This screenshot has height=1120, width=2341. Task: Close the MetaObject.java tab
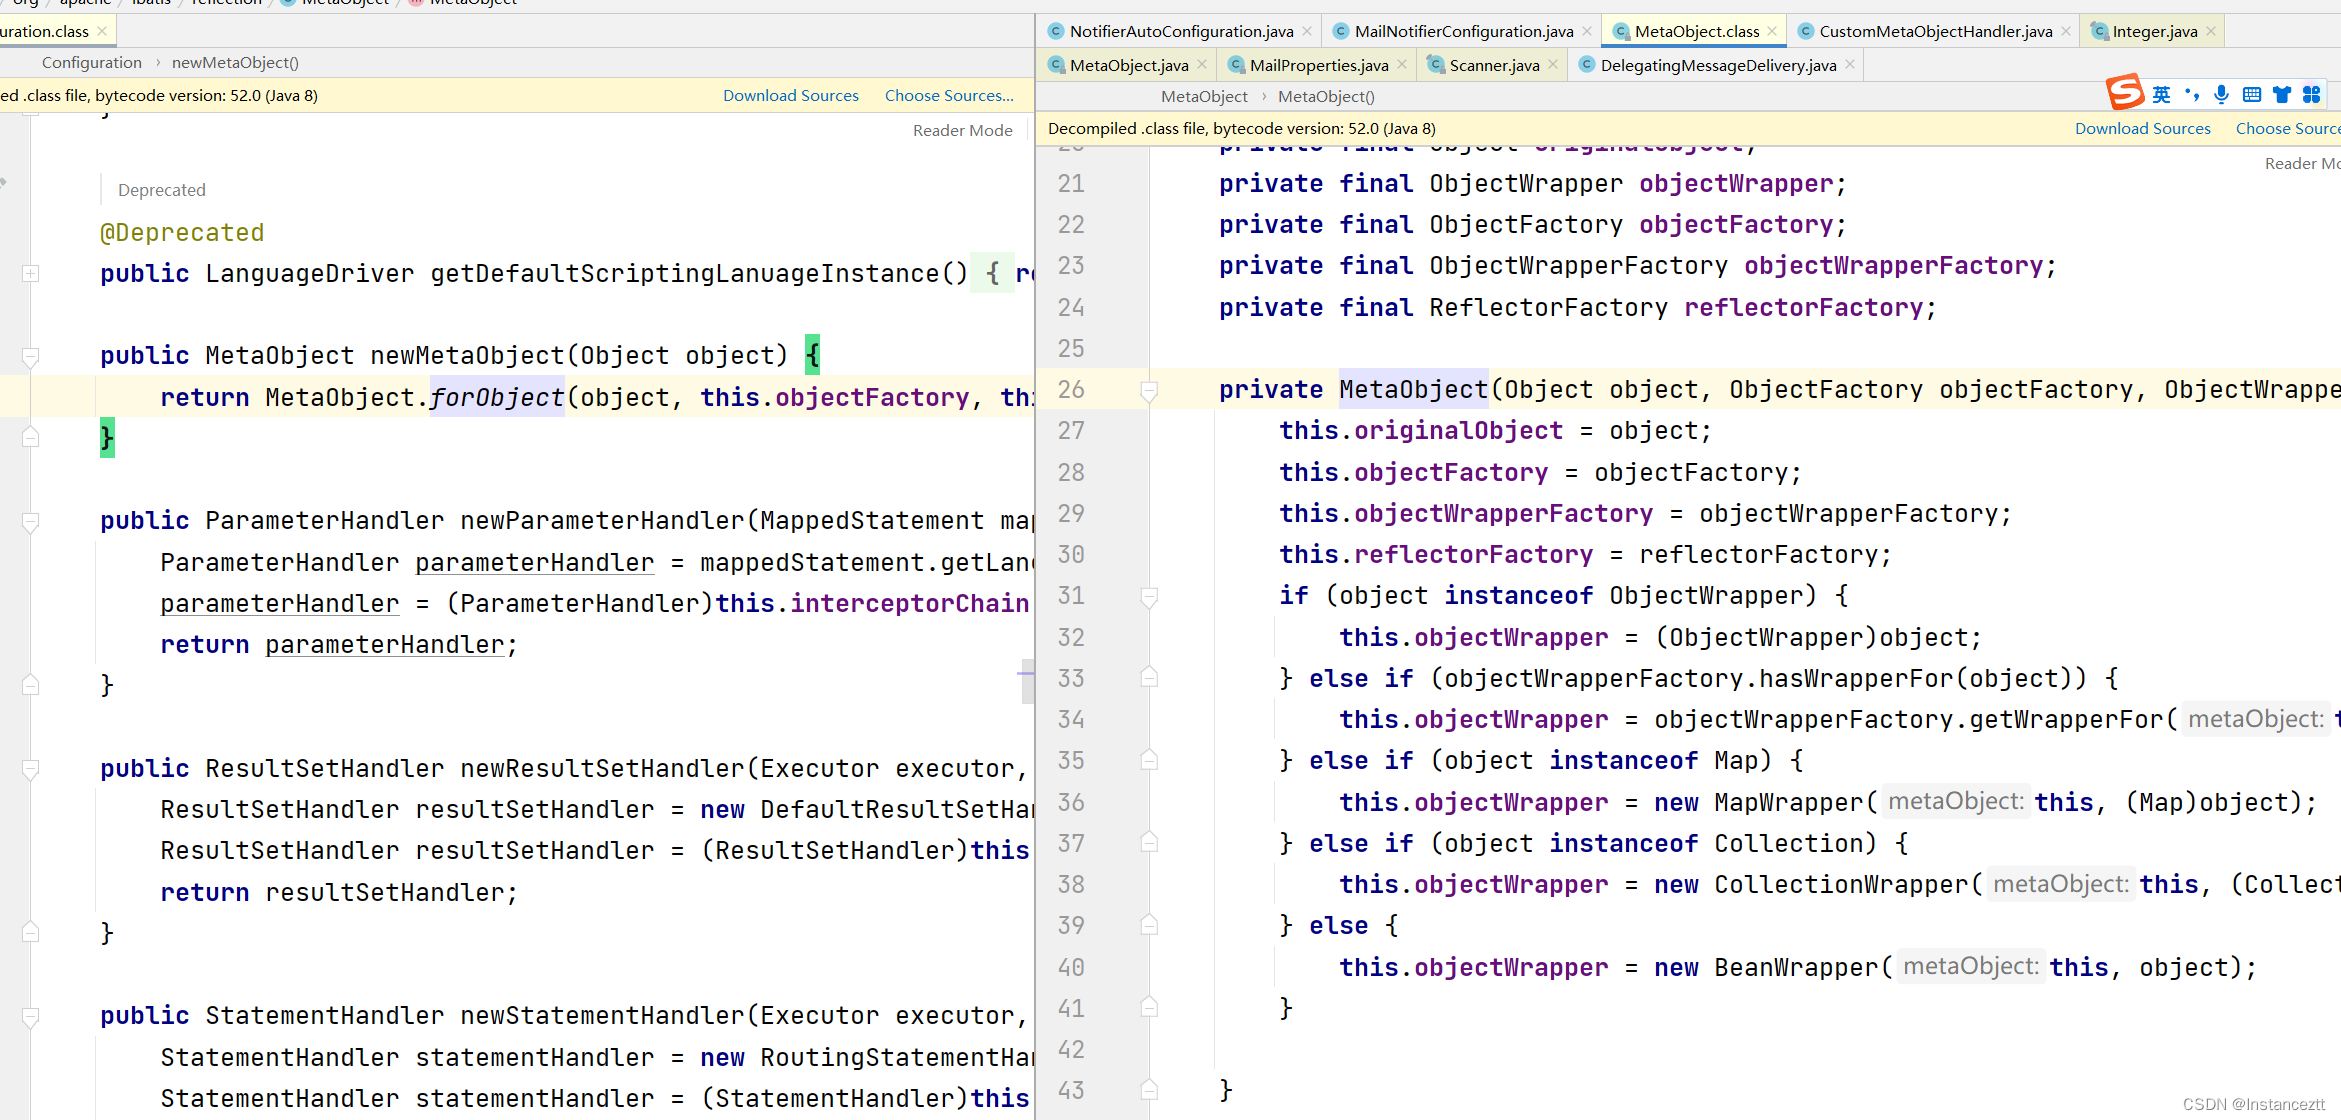tap(1202, 65)
